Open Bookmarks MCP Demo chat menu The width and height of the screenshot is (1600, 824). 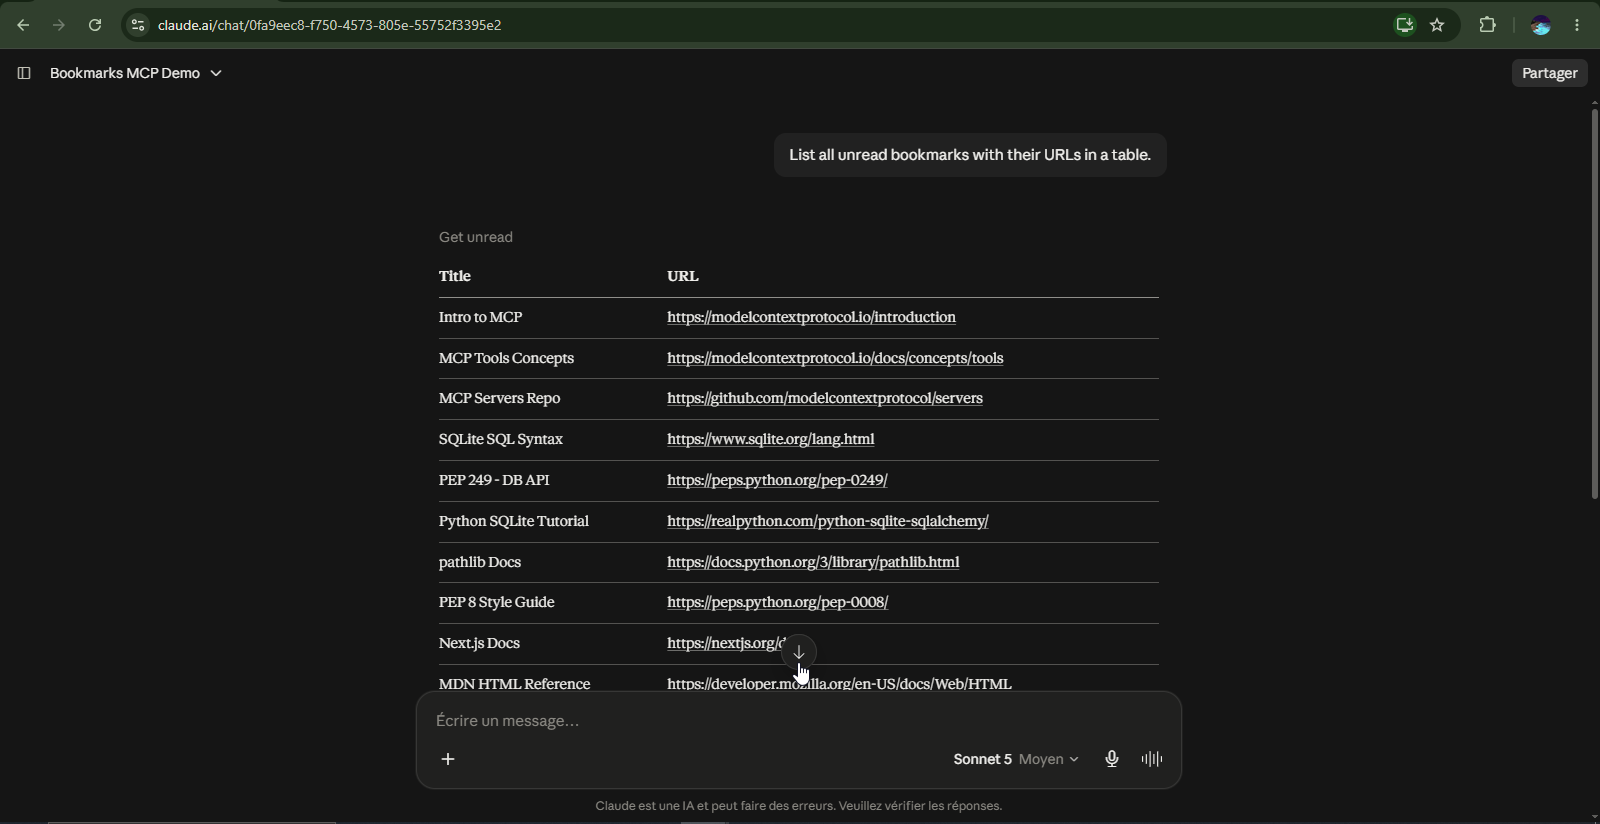(136, 73)
